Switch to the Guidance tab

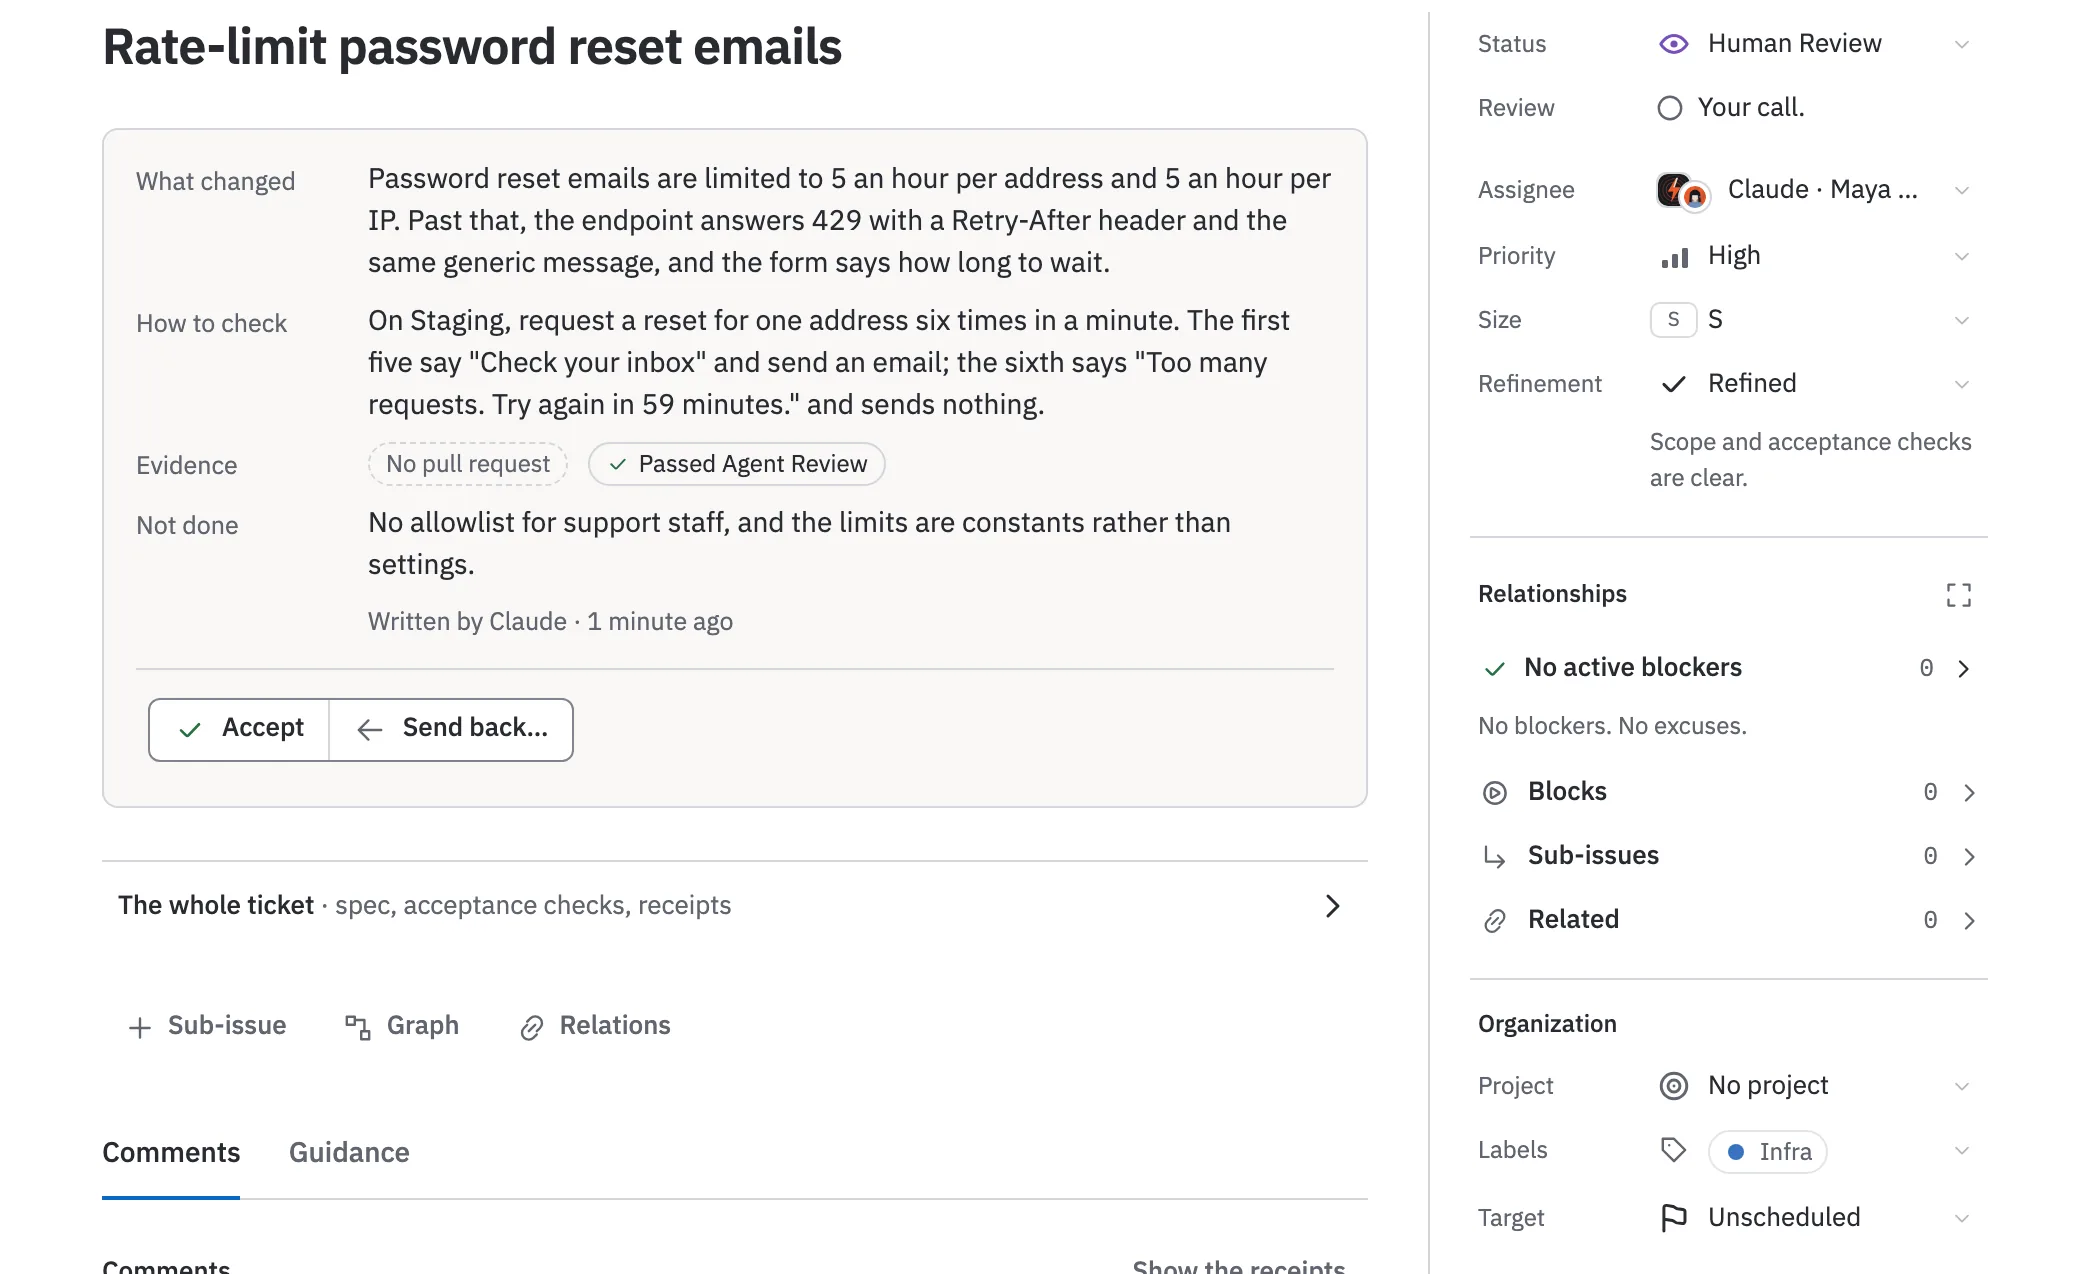pos(349,1153)
